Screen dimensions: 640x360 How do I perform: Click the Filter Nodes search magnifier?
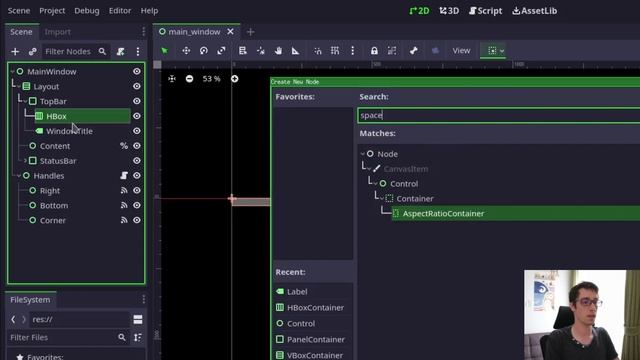click(x=102, y=51)
